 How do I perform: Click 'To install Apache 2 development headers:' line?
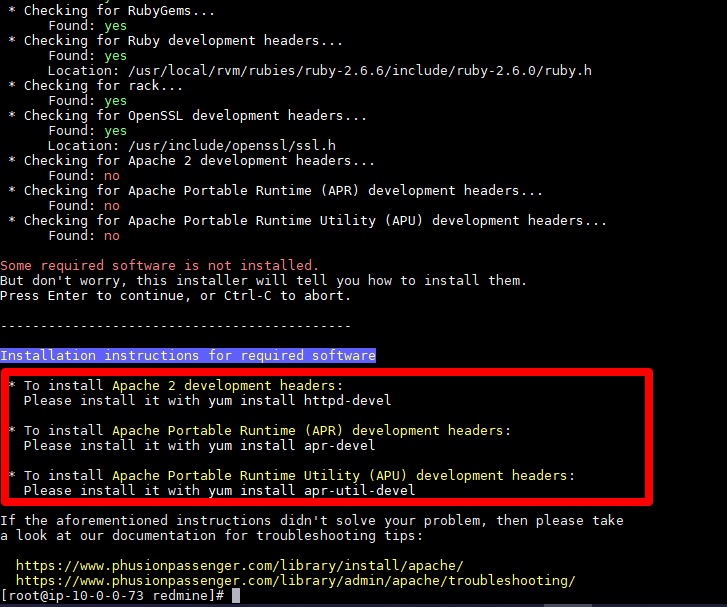click(176, 386)
